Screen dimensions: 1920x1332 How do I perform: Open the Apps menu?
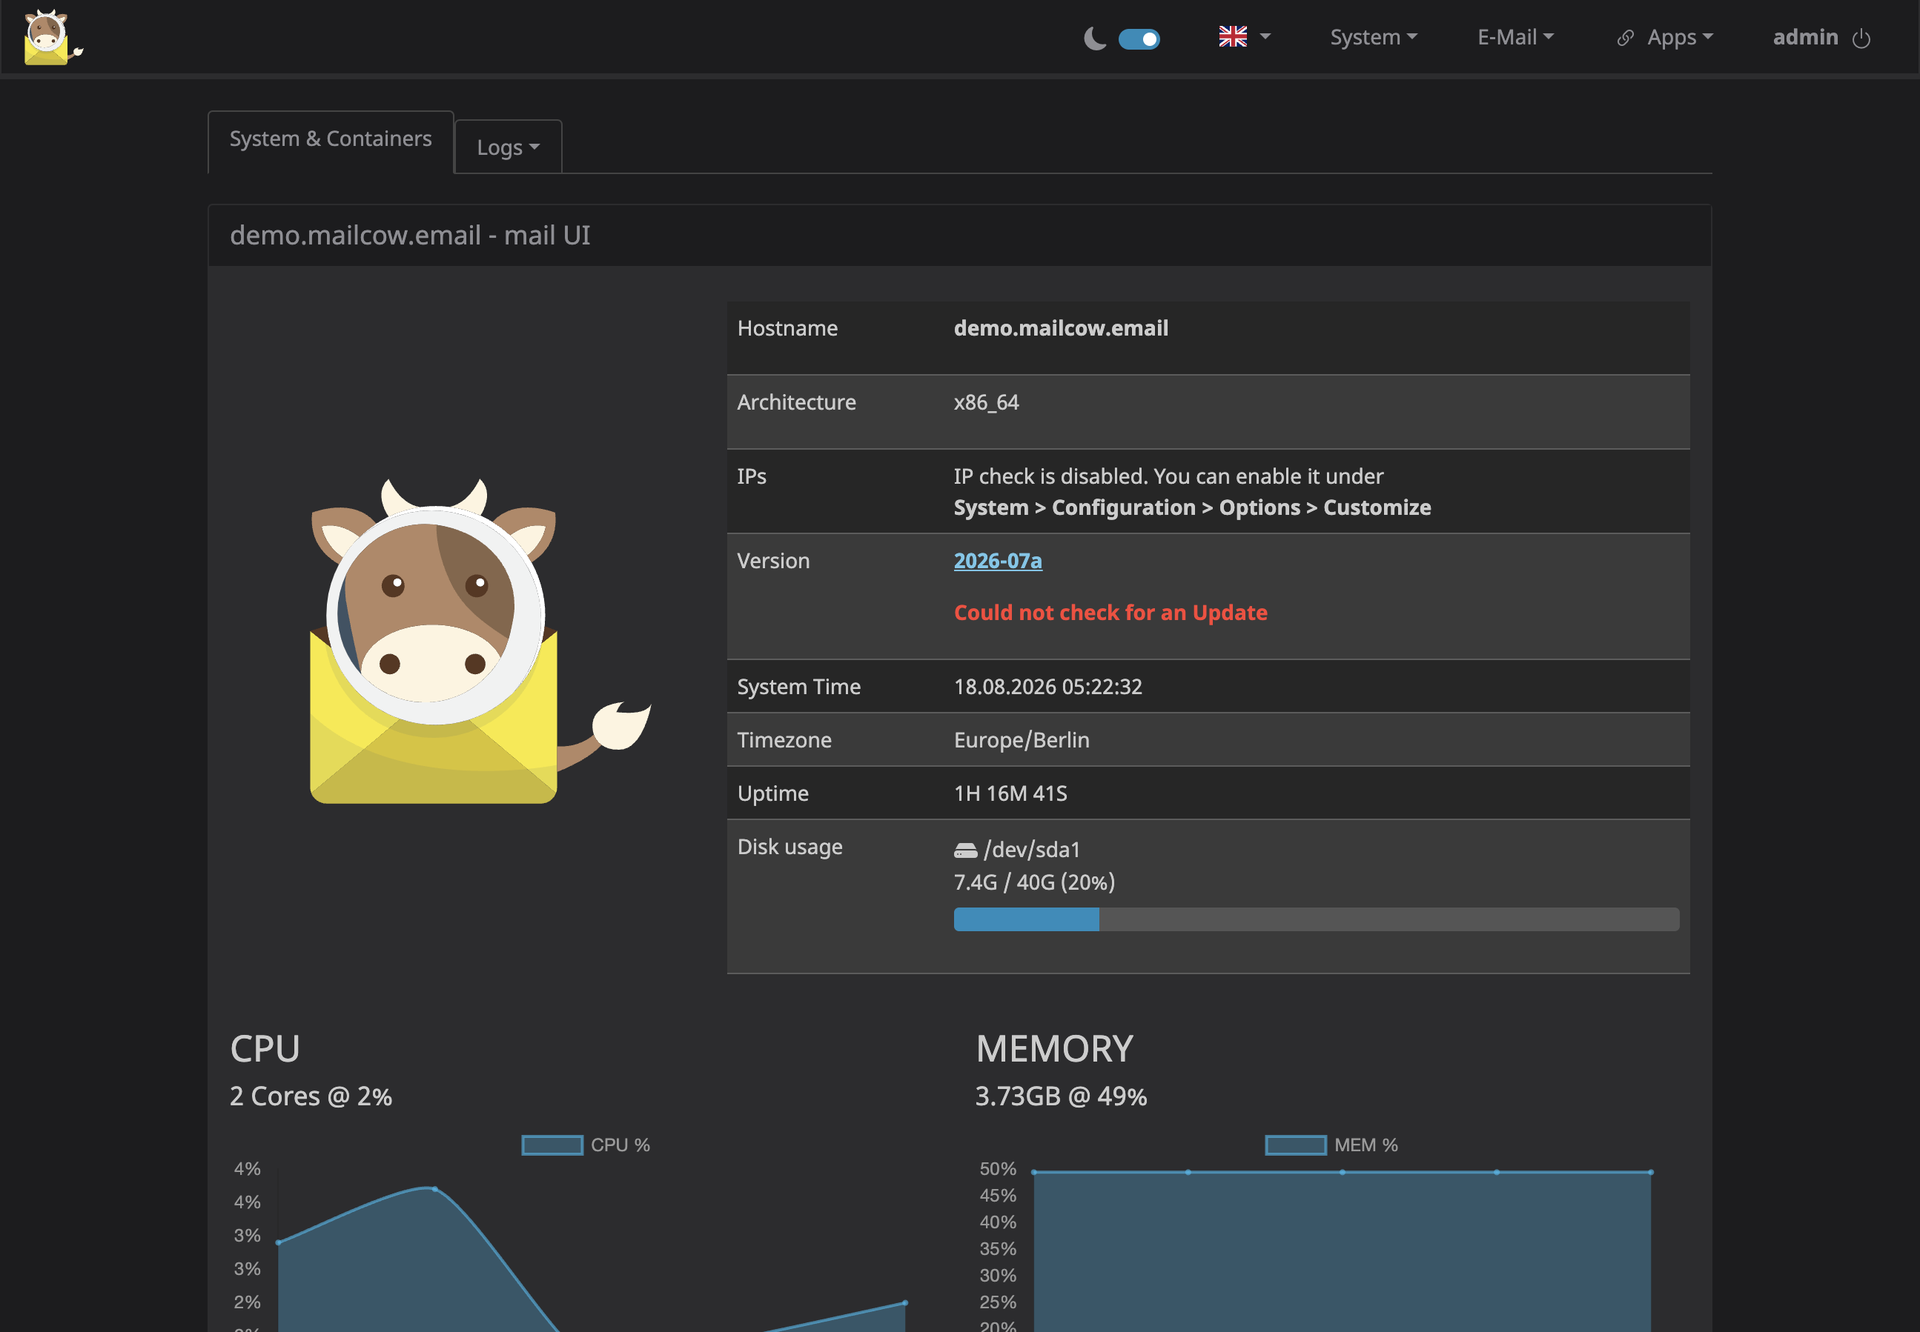click(1680, 37)
